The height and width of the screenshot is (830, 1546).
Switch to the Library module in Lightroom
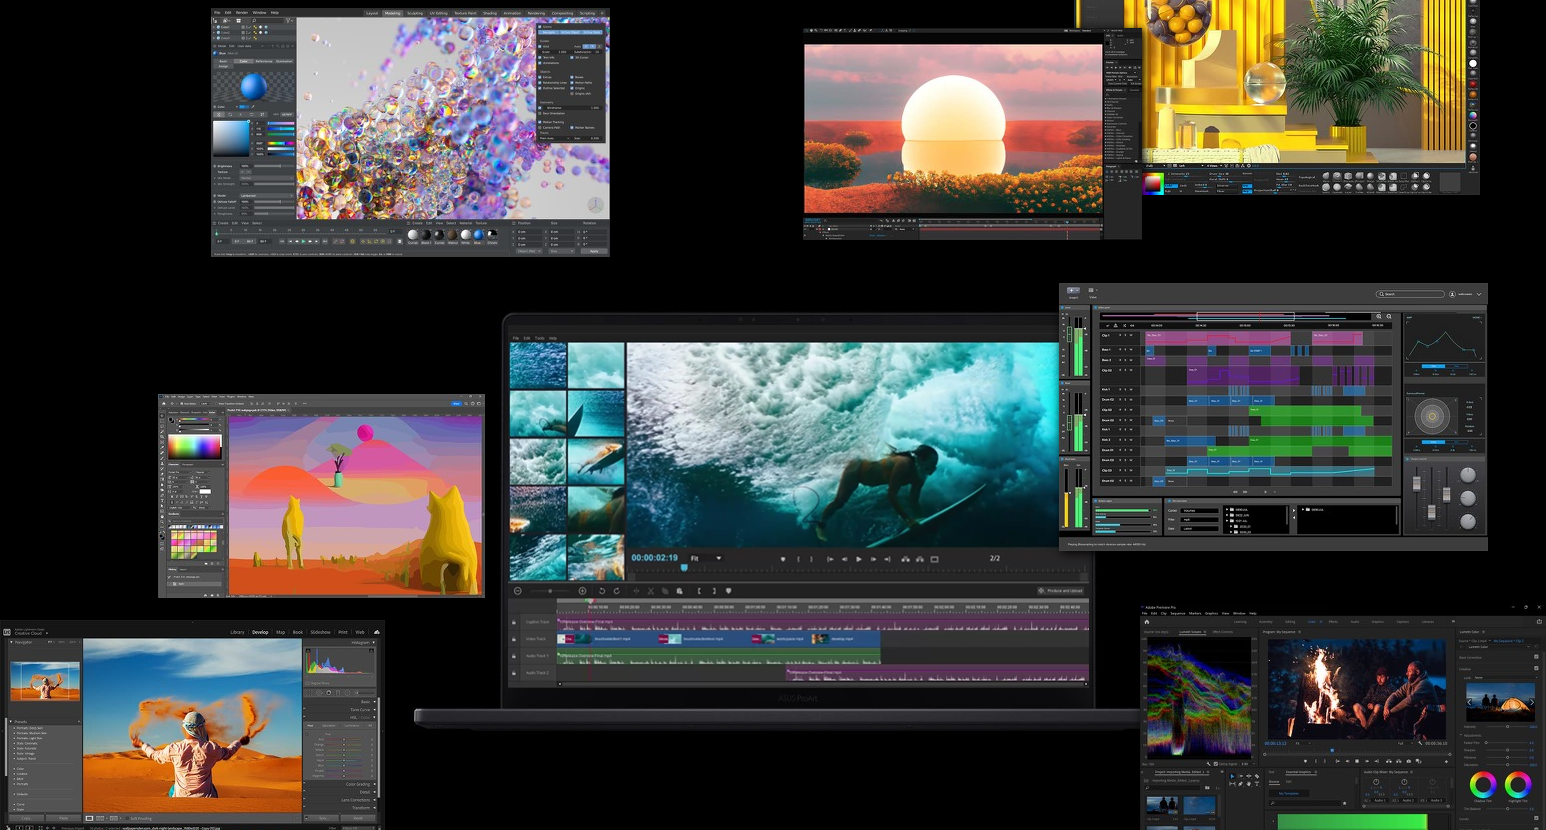[x=237, y=632]
